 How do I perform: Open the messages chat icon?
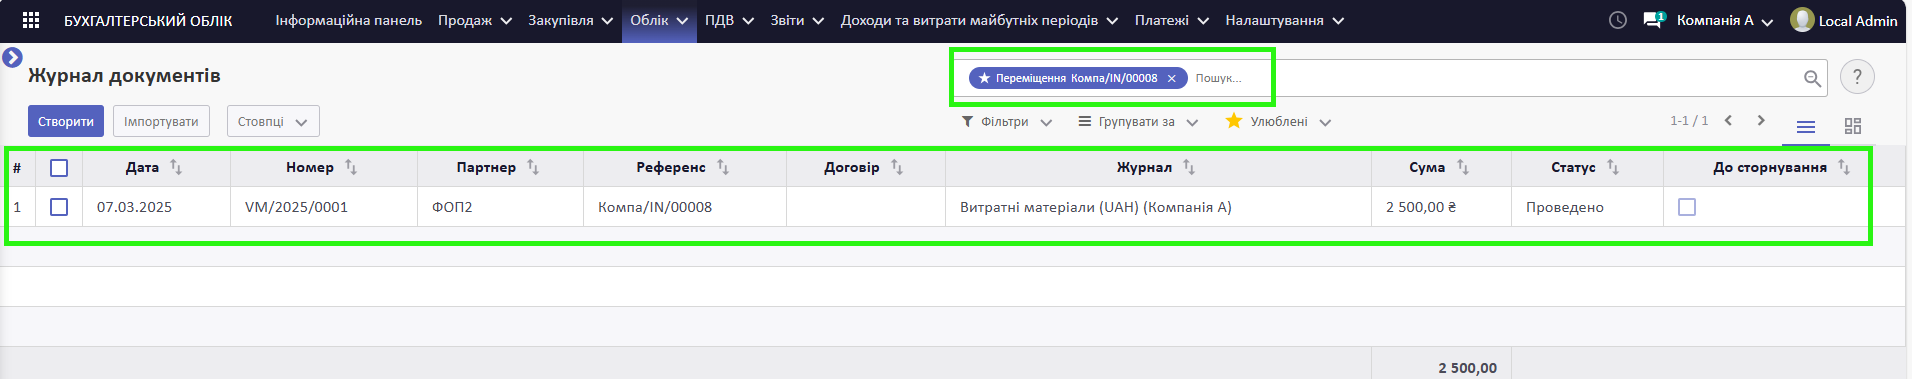click(1654, 20)
